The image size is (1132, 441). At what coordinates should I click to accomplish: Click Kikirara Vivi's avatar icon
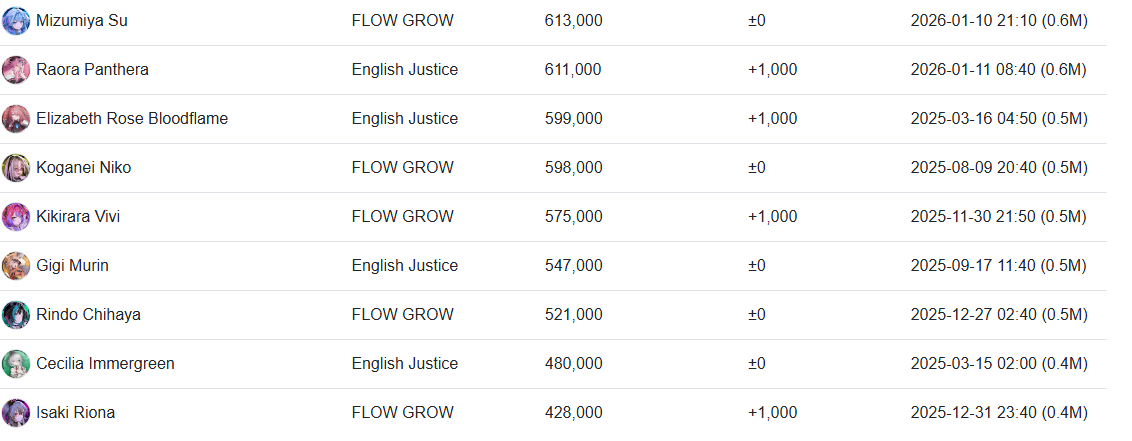point(16,217)
